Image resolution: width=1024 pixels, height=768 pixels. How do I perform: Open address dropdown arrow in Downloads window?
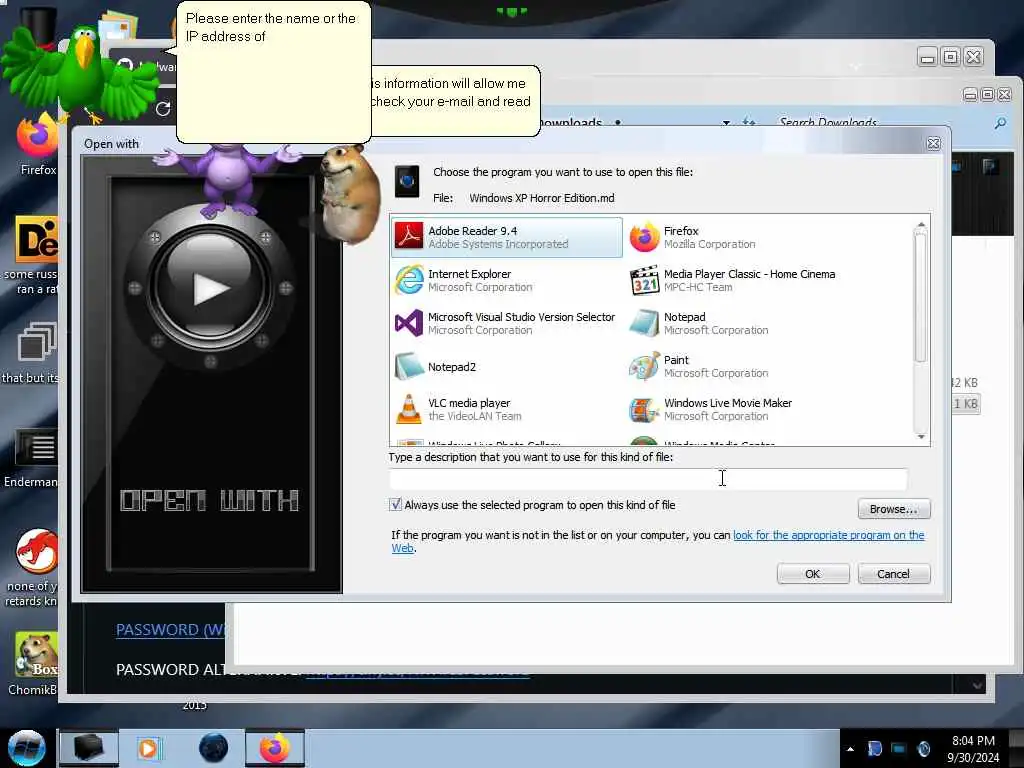726,122
